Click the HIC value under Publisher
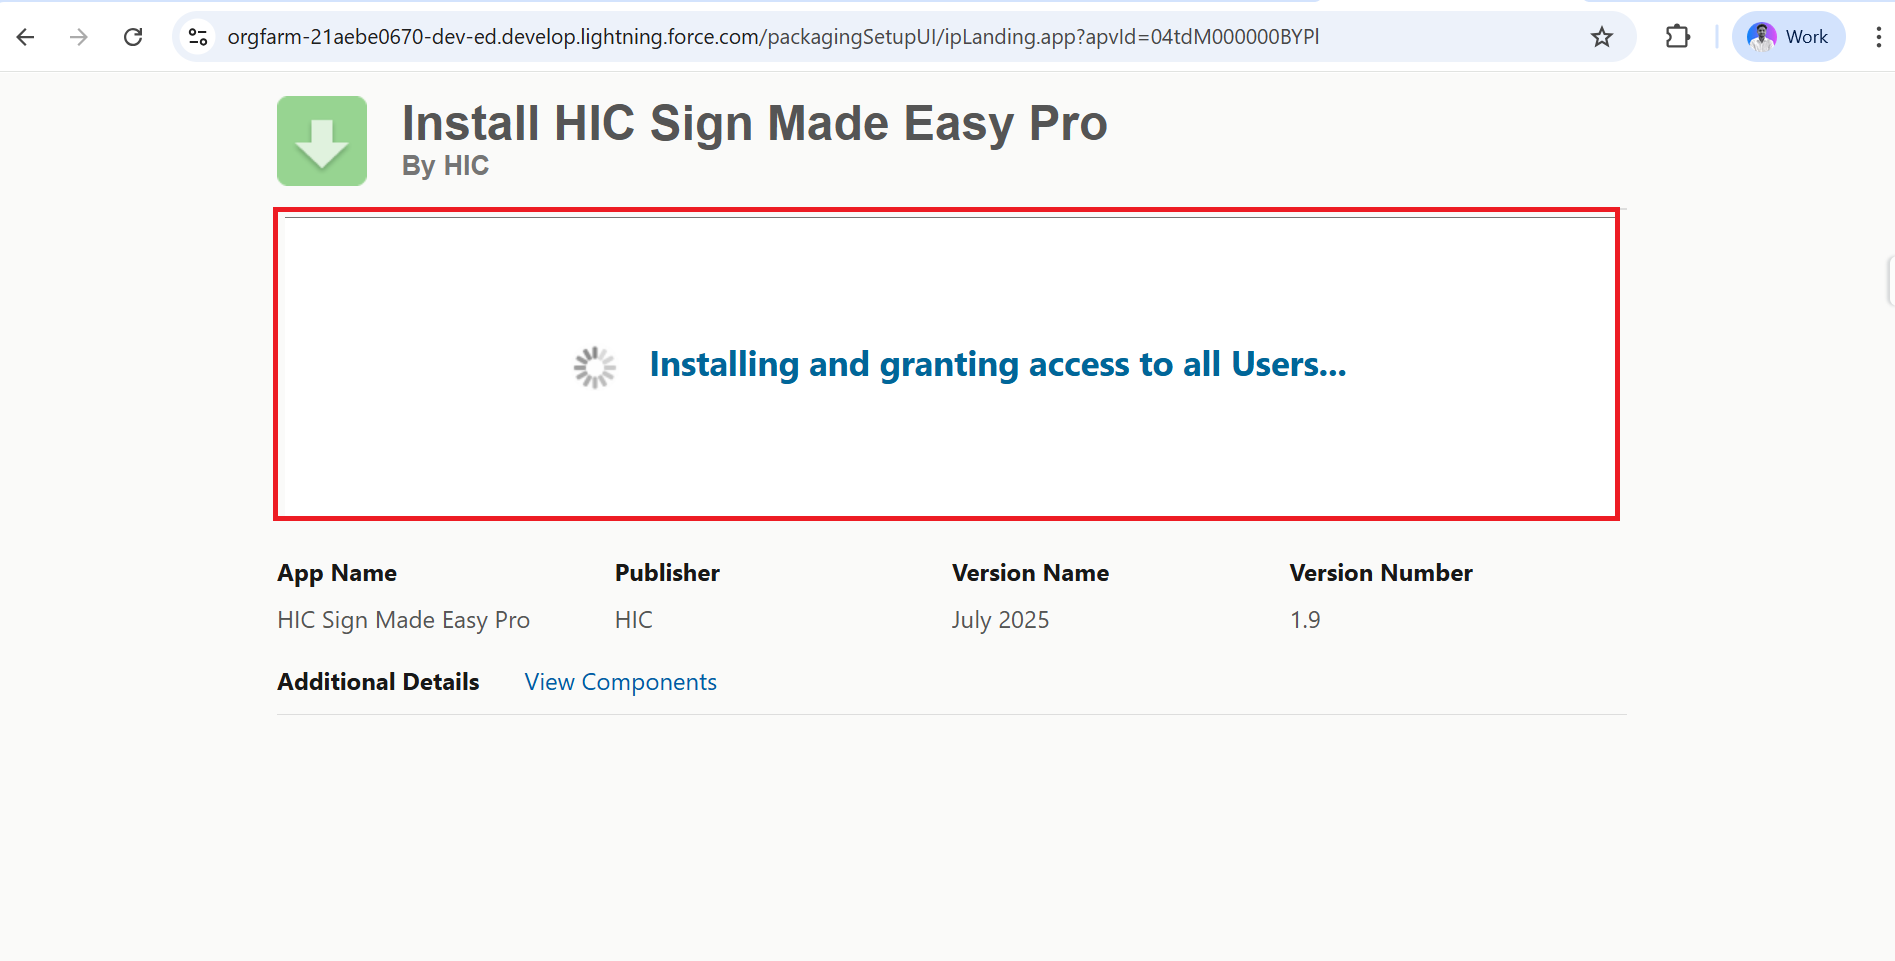The width and height of the screenshot is (1895, 961). click(633, 620)
